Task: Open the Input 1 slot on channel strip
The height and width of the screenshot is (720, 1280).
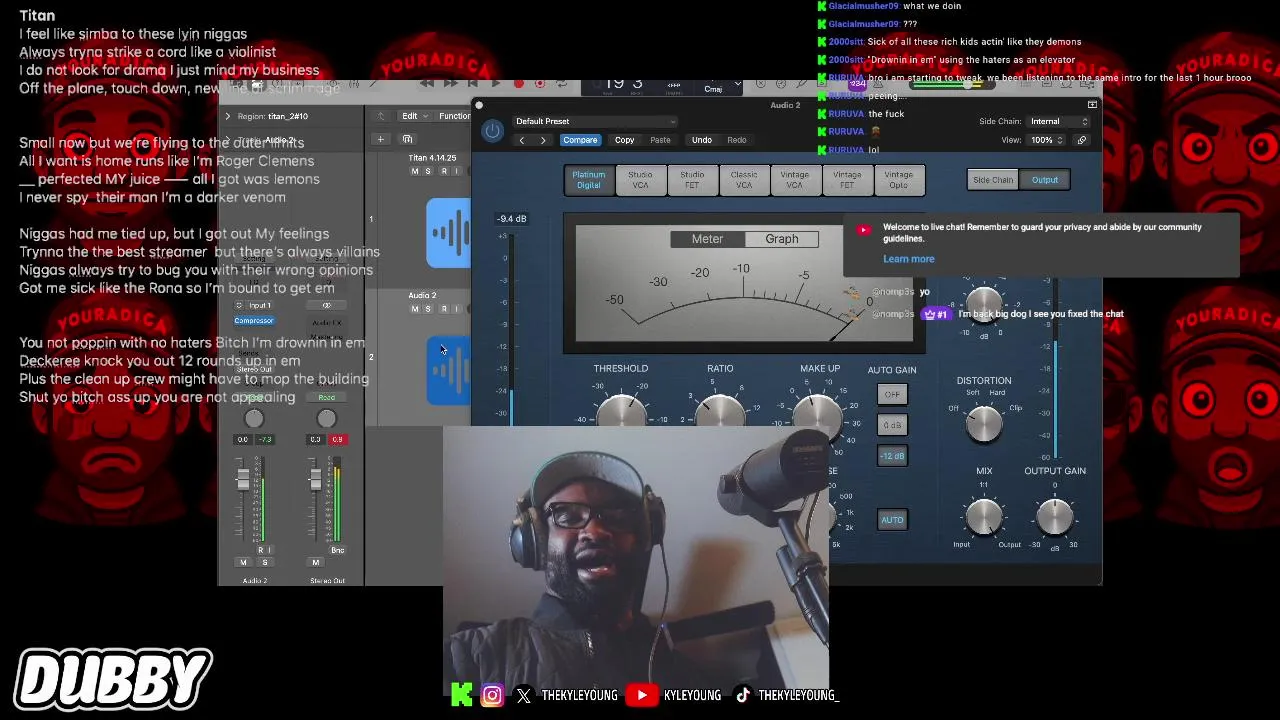Action: point(260,305)
